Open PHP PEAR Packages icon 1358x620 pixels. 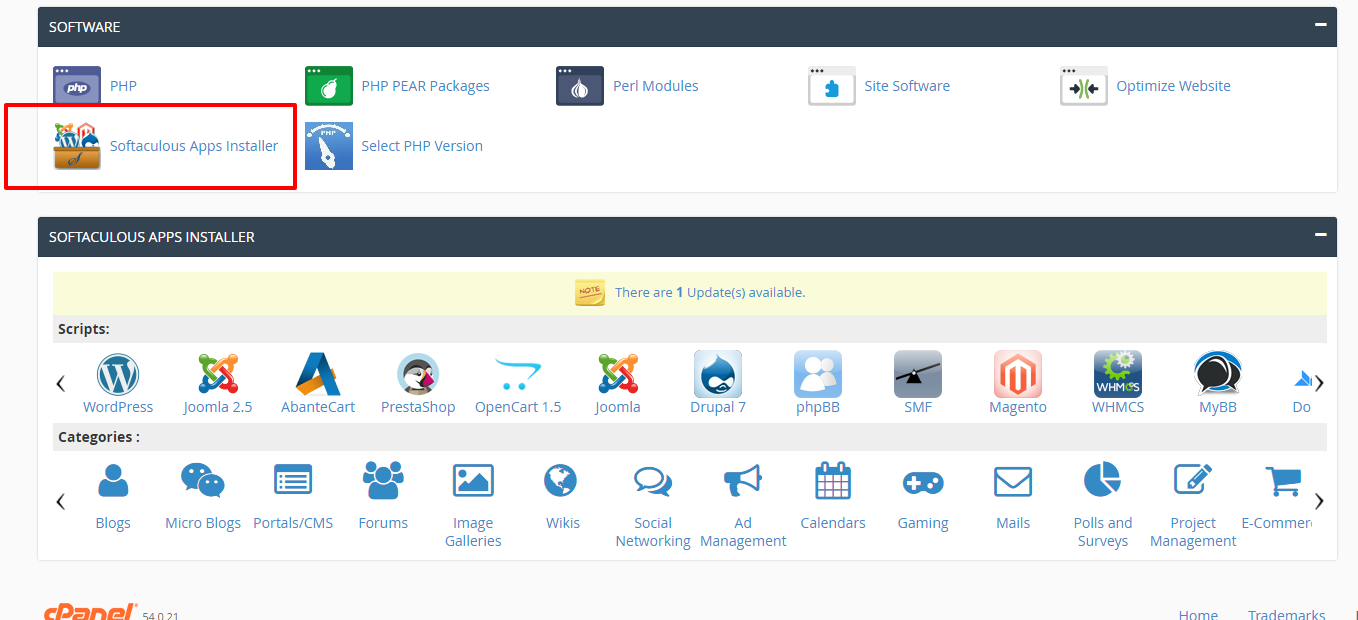pos(329,86)
